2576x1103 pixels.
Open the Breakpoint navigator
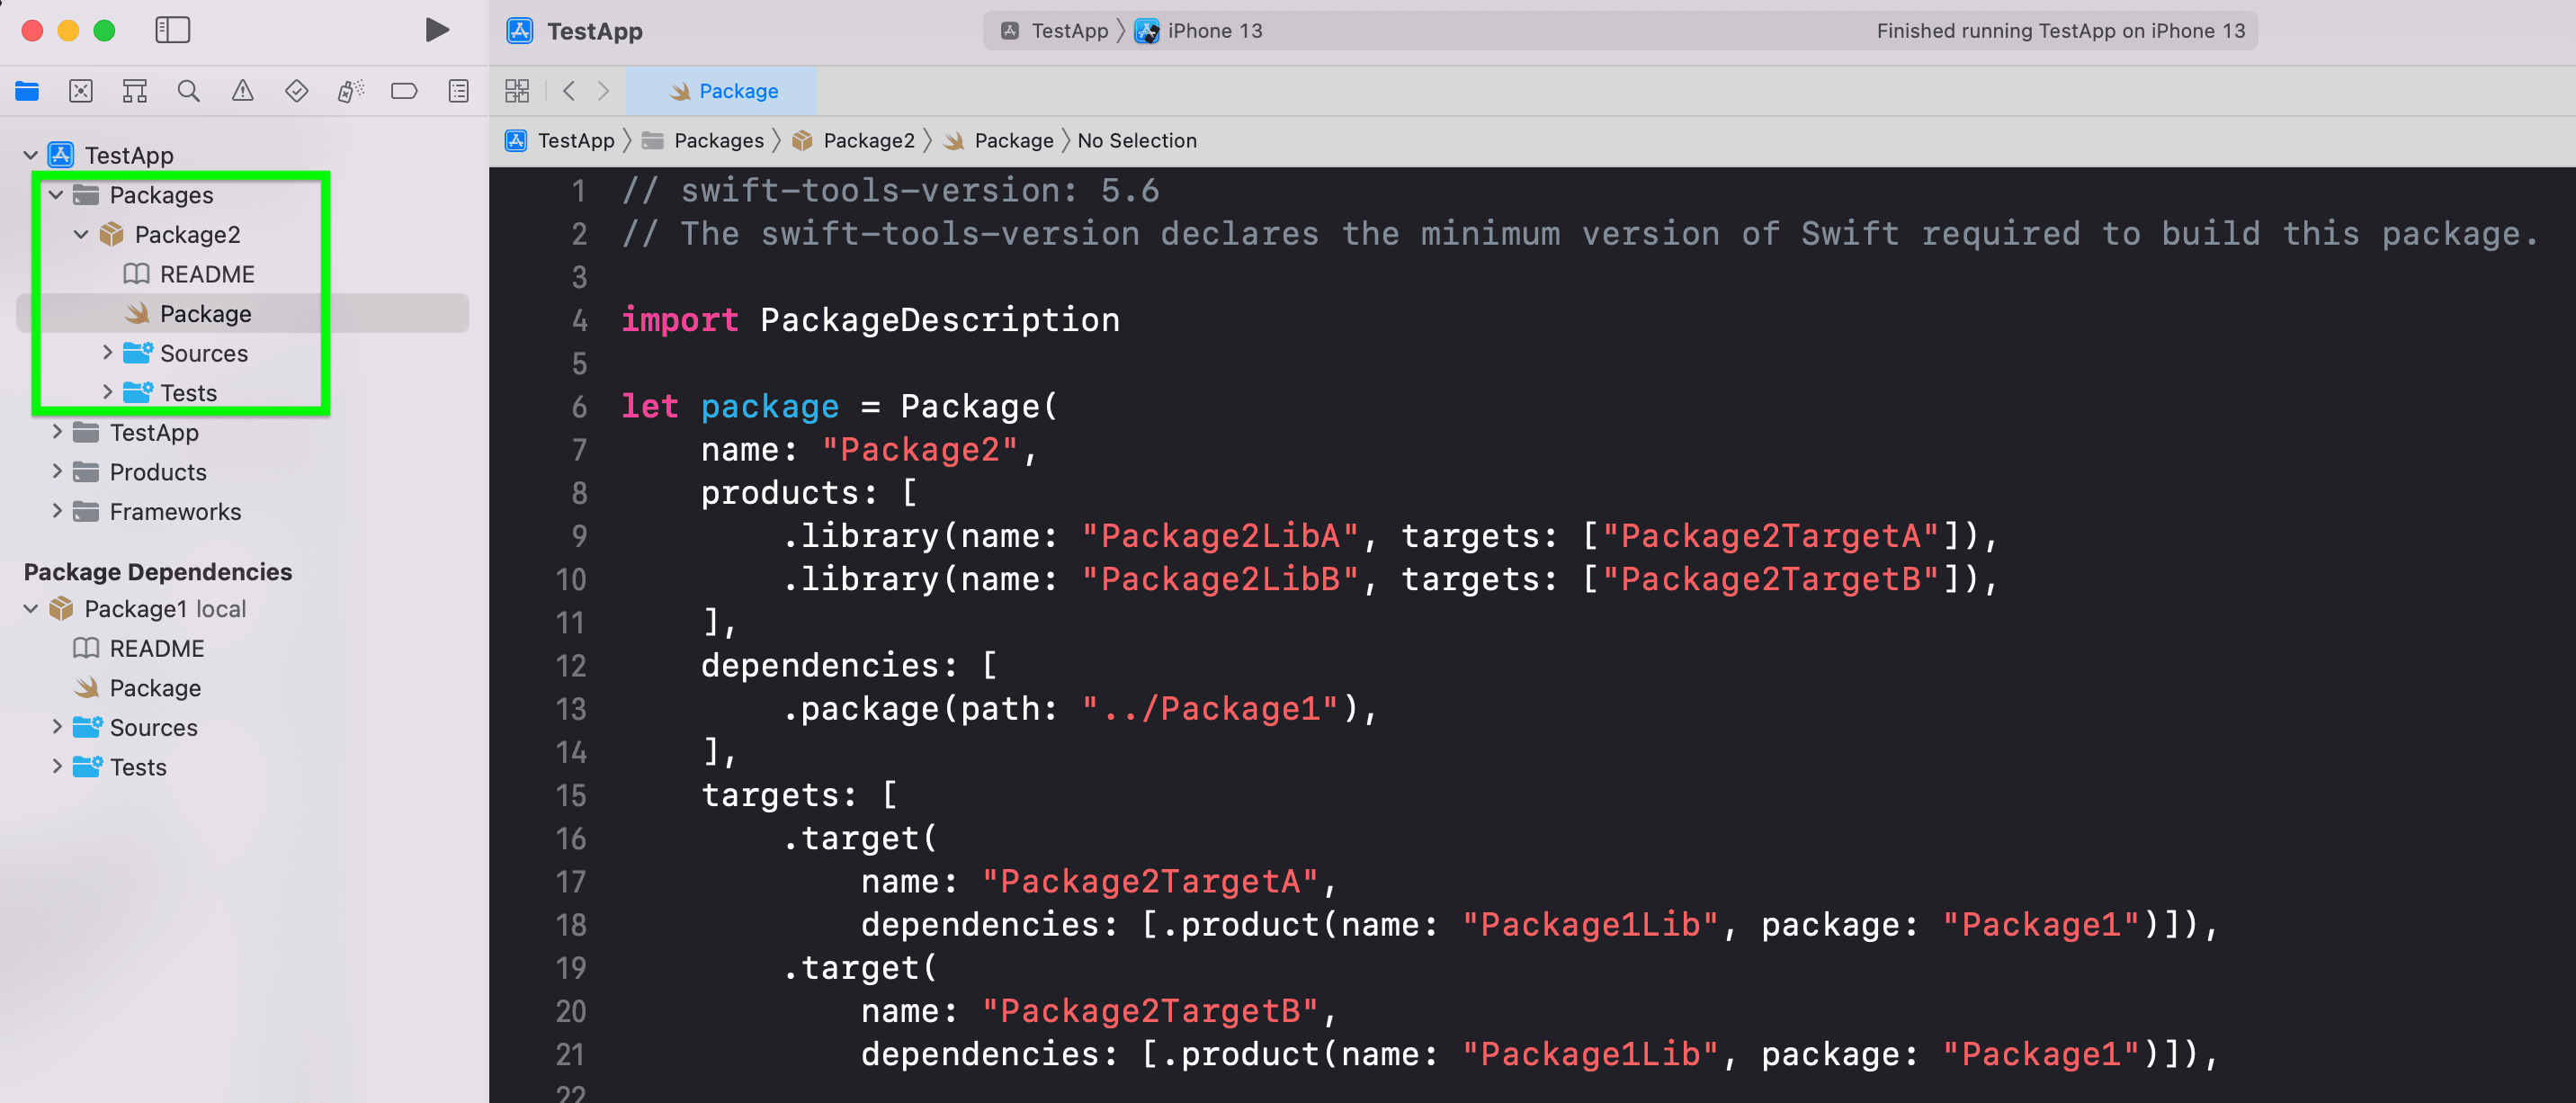click(404, 90)
